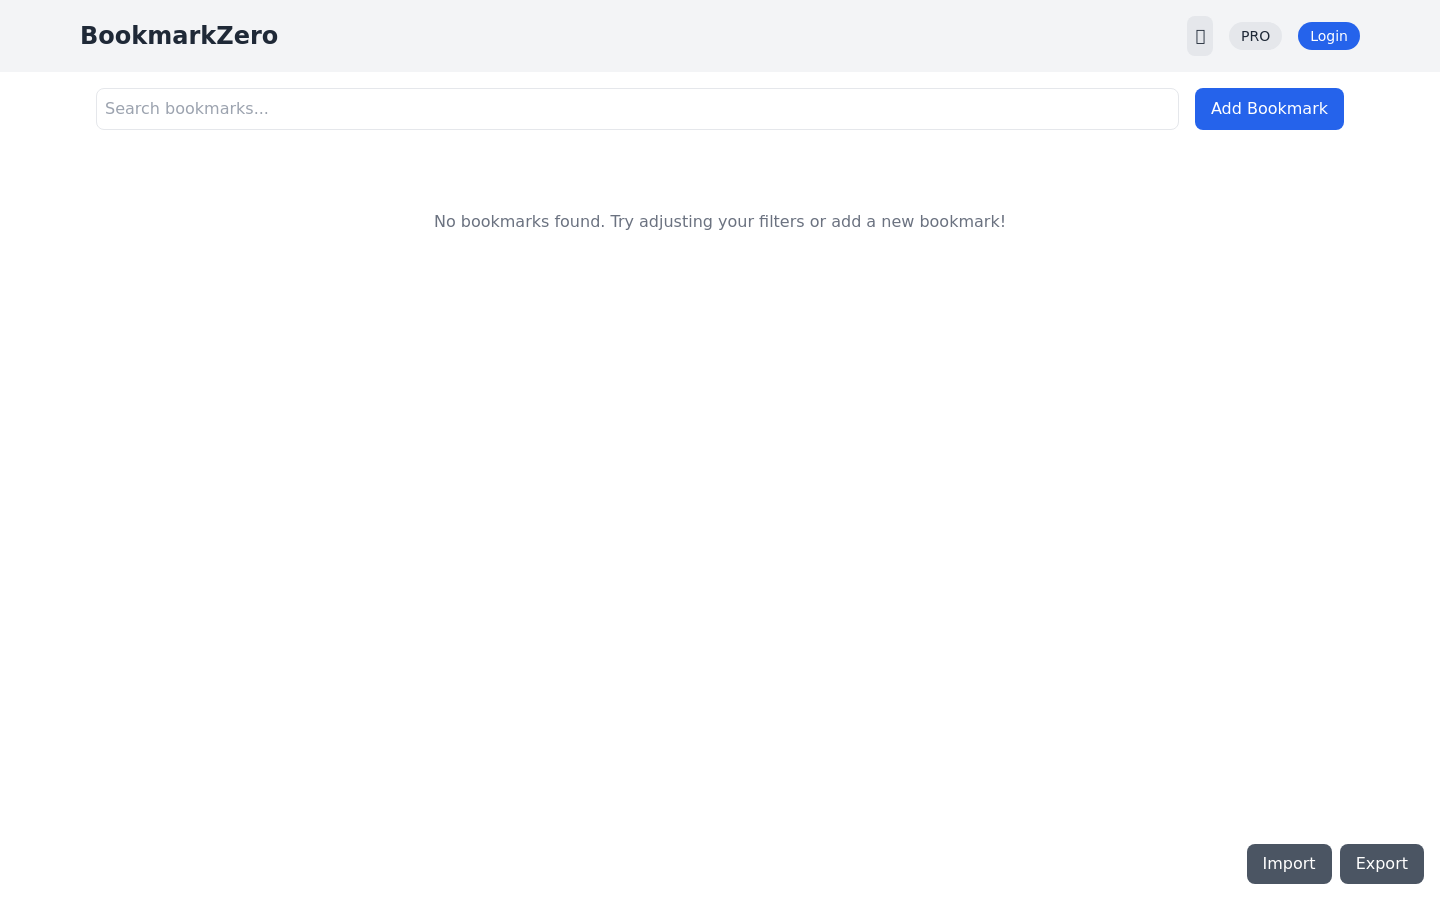Focus the Search bookmarks field
Screen dimensions: 1440x900
tap(637, 109)
